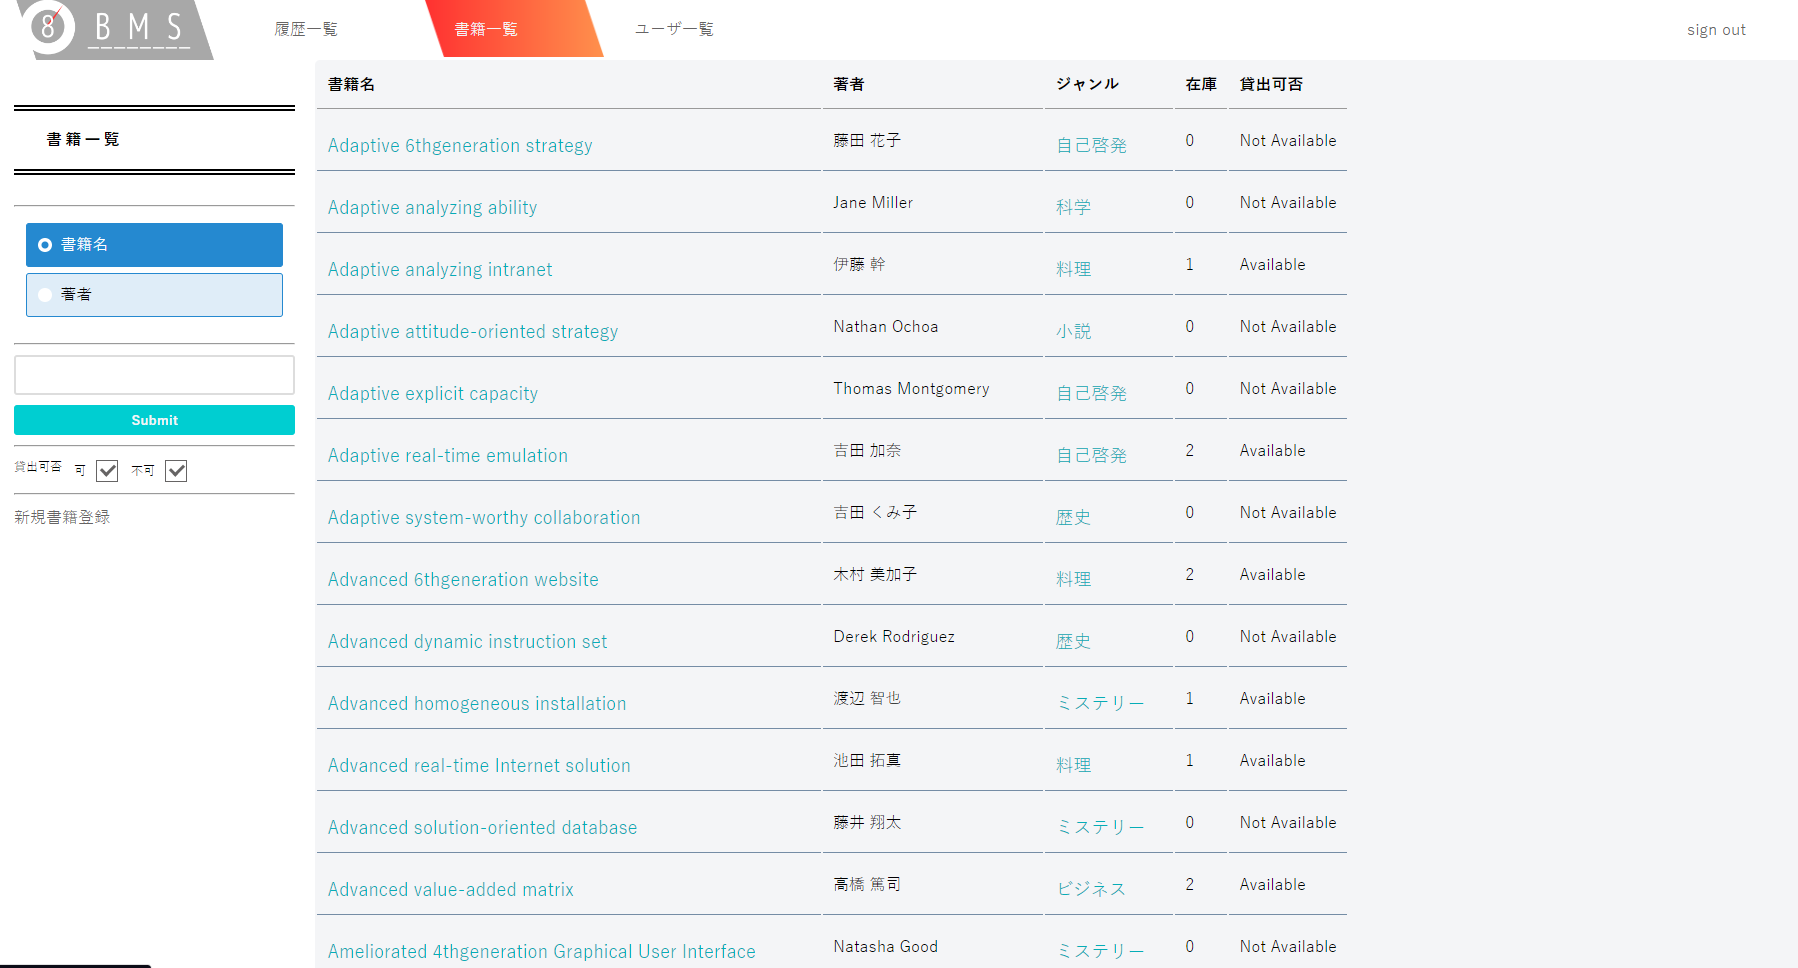Open Adaptive real-time emulation book
This screenshot has height=968, width=1798.
coord(448,456)
